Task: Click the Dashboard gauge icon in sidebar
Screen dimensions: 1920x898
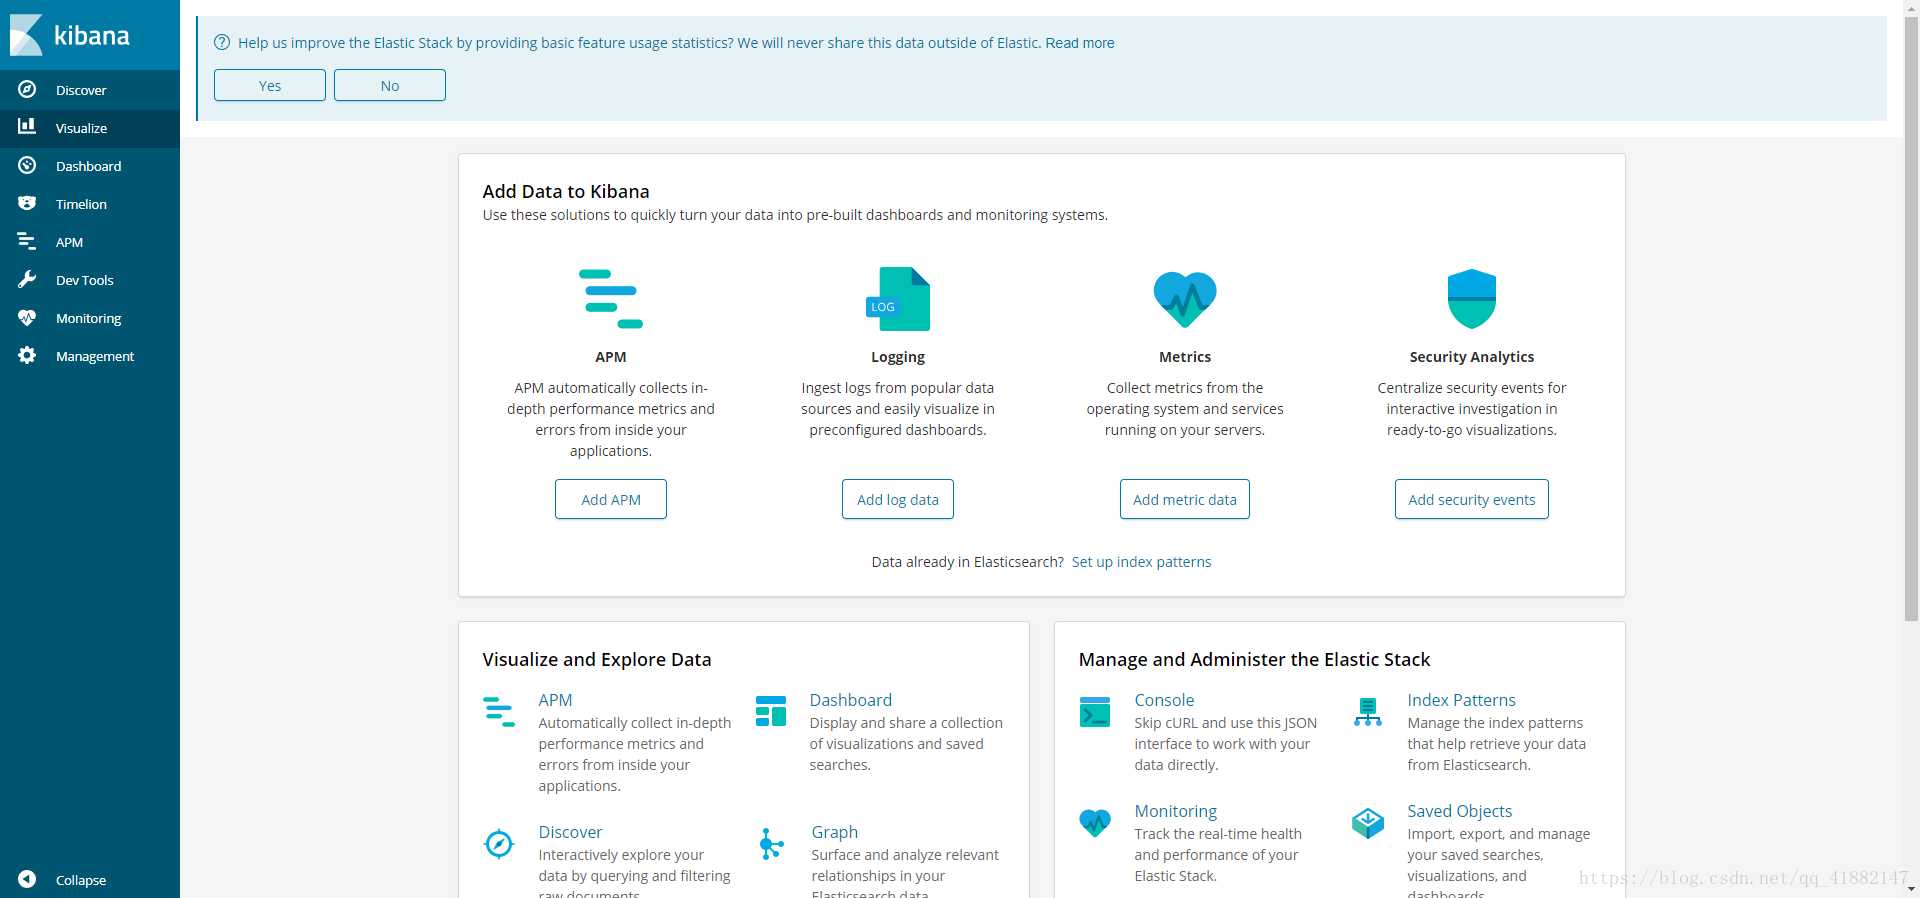Action: coord(27,165)
